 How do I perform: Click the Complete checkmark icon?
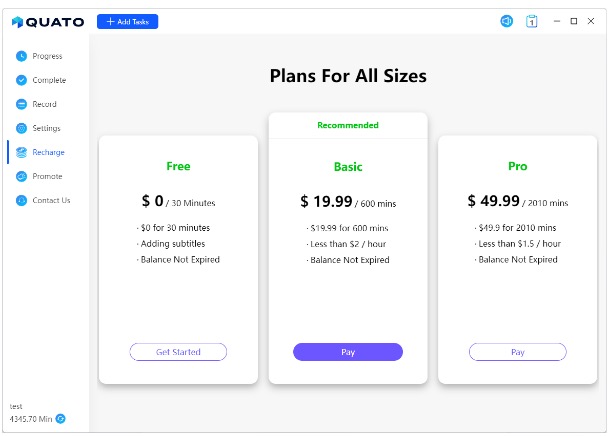point(21,80)
